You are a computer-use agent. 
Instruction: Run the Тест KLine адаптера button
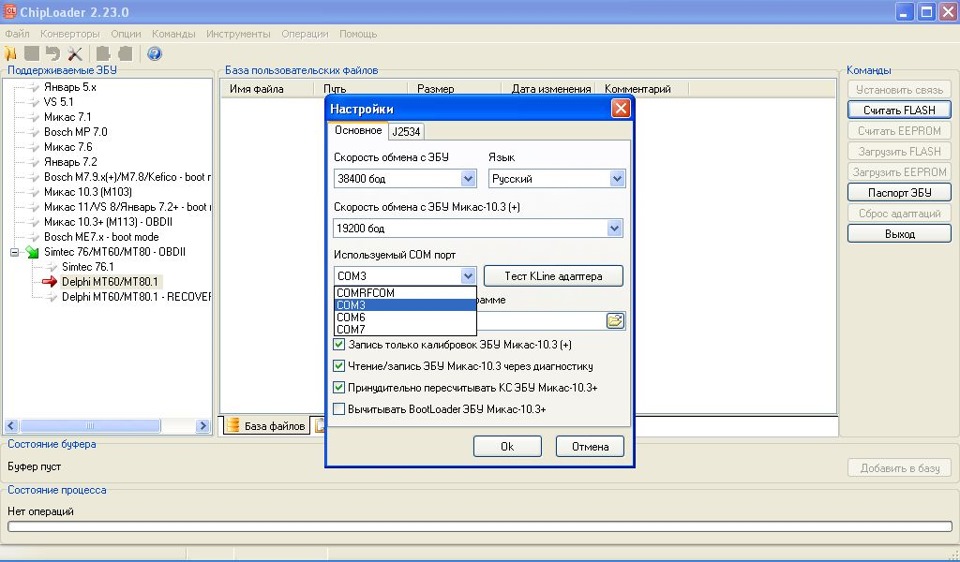tap(553, 276)
